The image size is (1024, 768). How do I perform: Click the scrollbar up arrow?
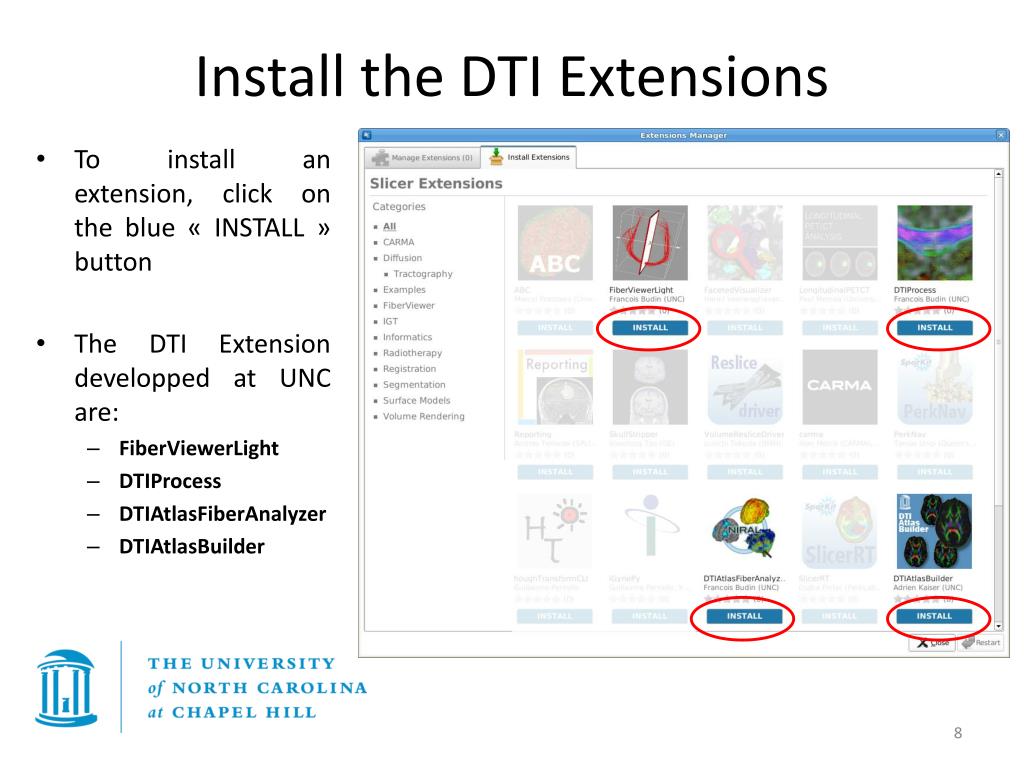998,174
